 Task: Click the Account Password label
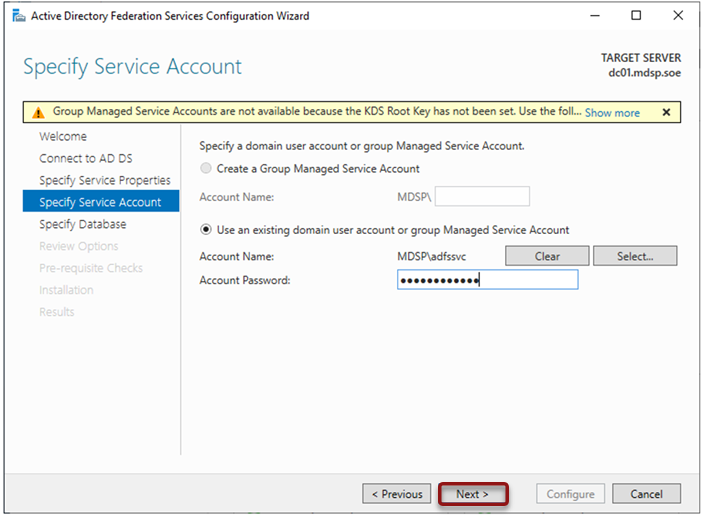pyautogui.click(x=245, y=280)
